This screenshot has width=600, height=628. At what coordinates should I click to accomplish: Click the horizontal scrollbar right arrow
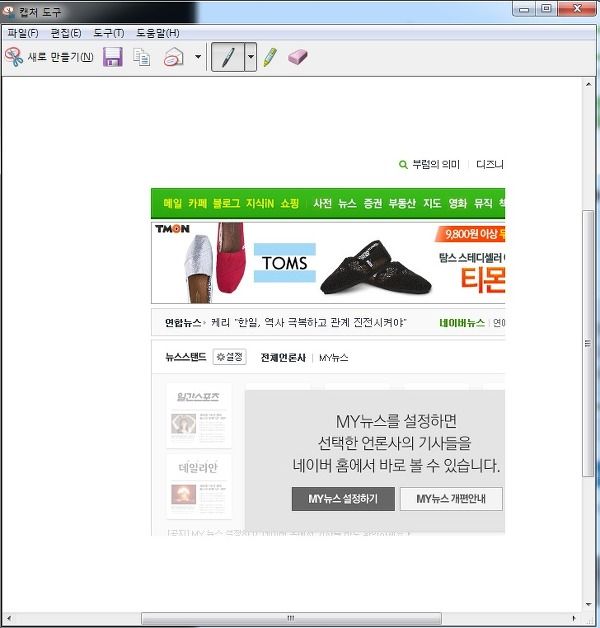pos(574,618)
